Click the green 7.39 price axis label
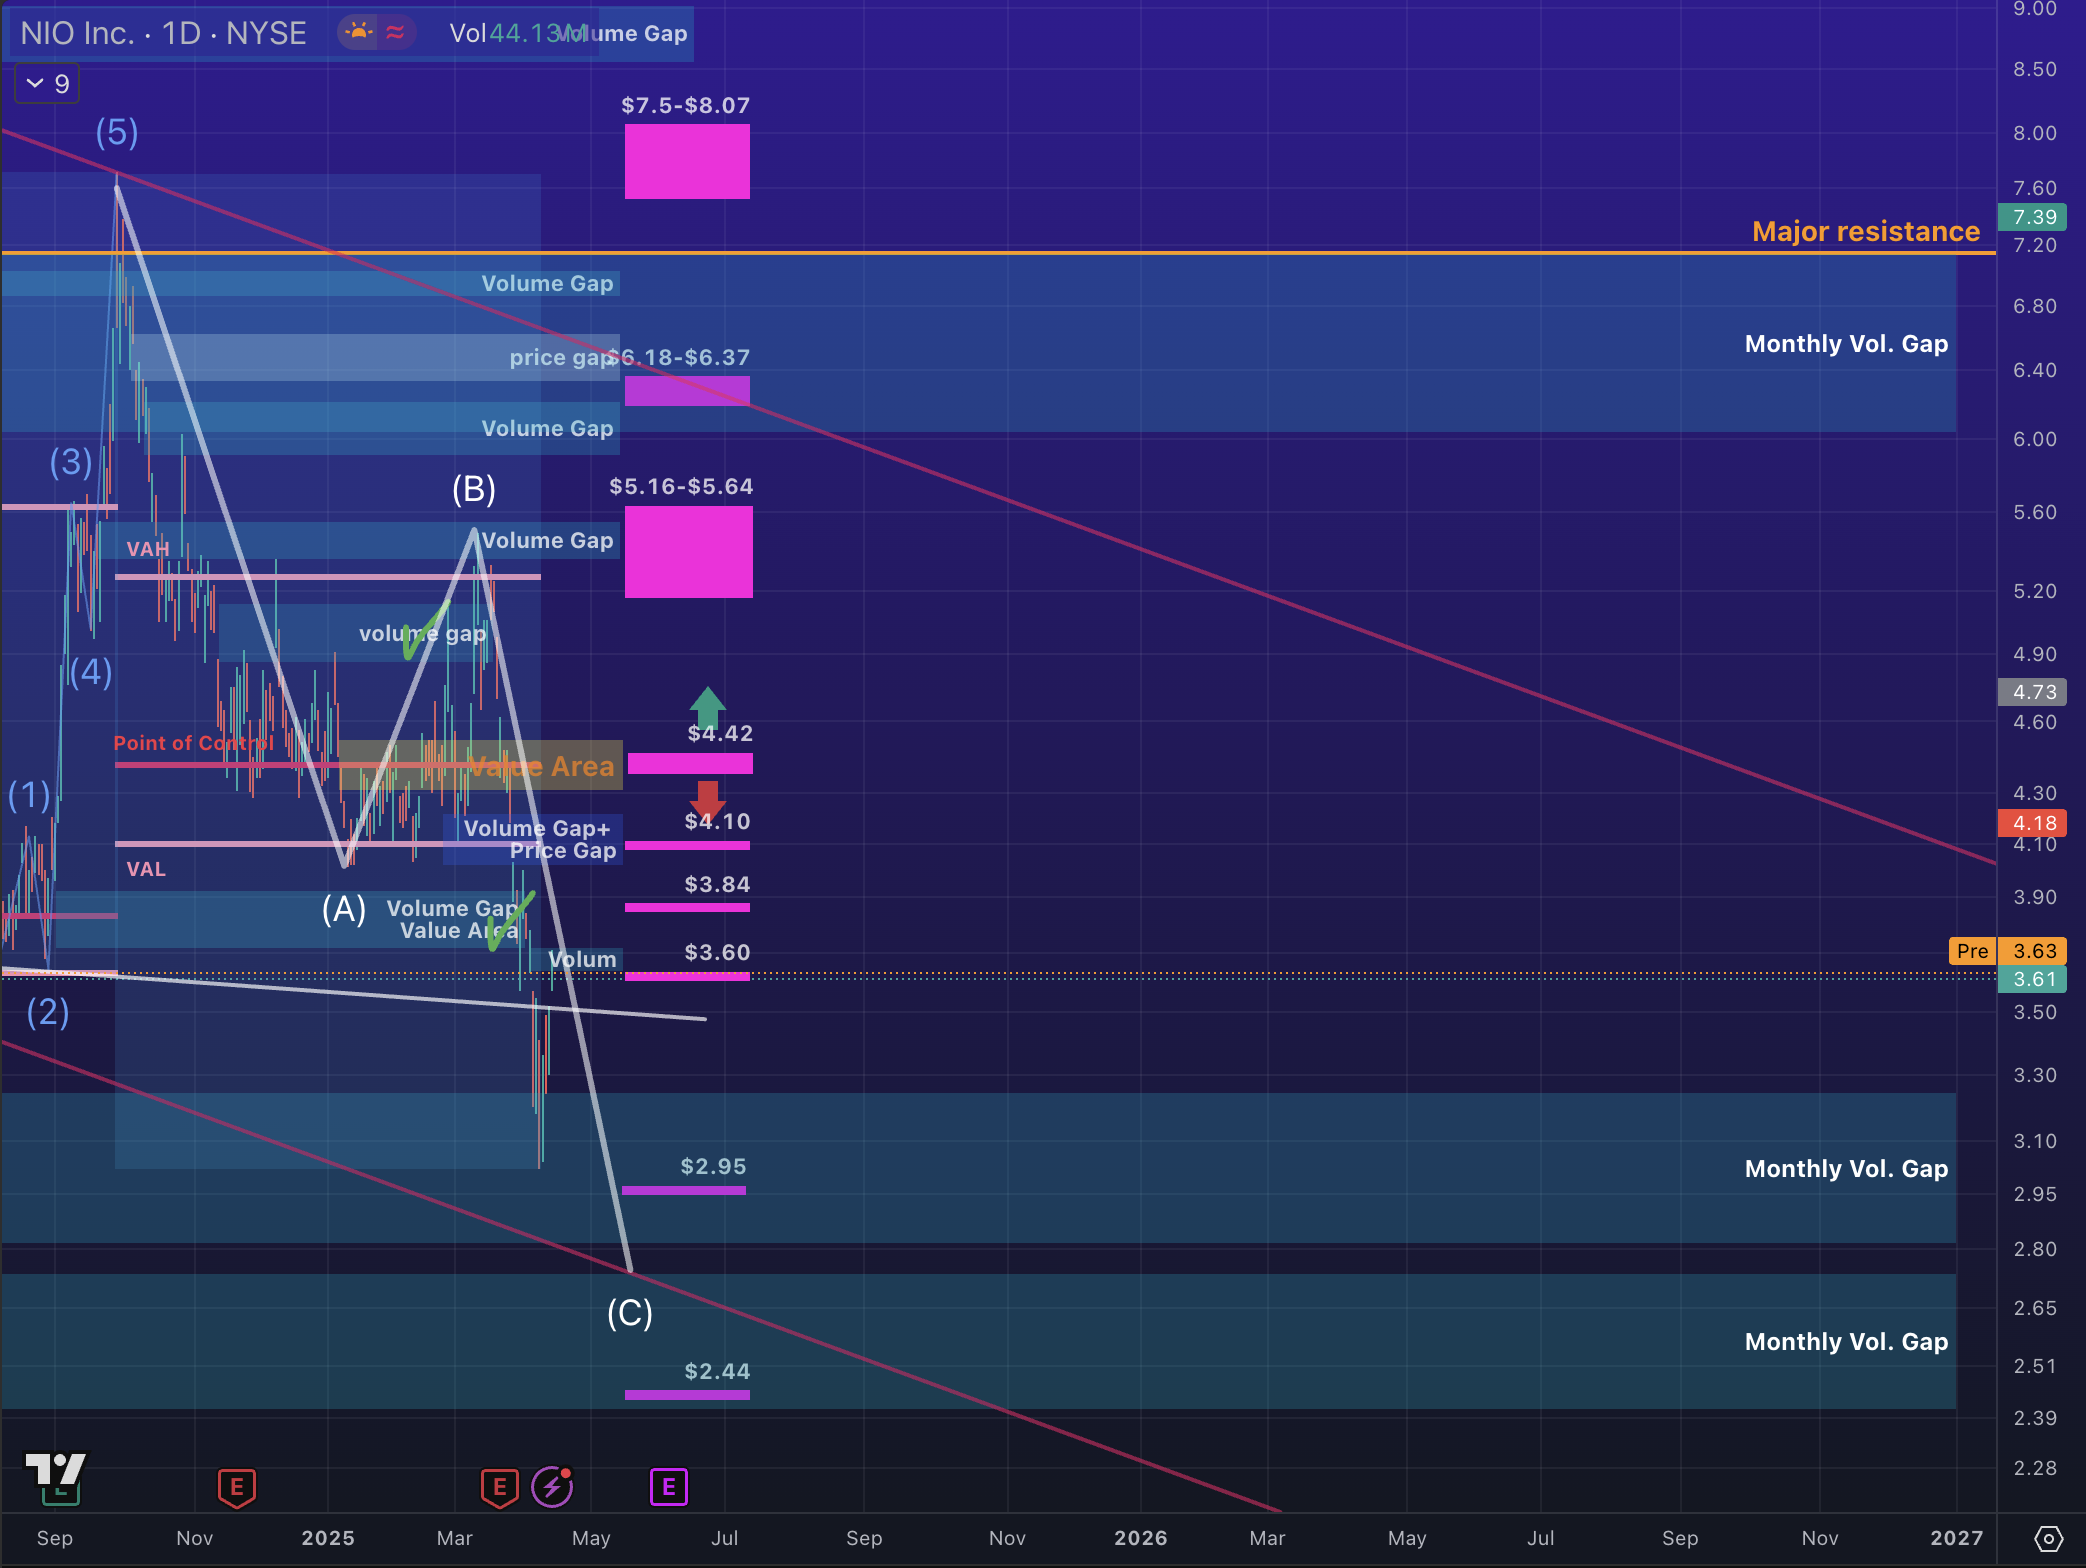The image size is (2086, 1568). pos(2033,217)
